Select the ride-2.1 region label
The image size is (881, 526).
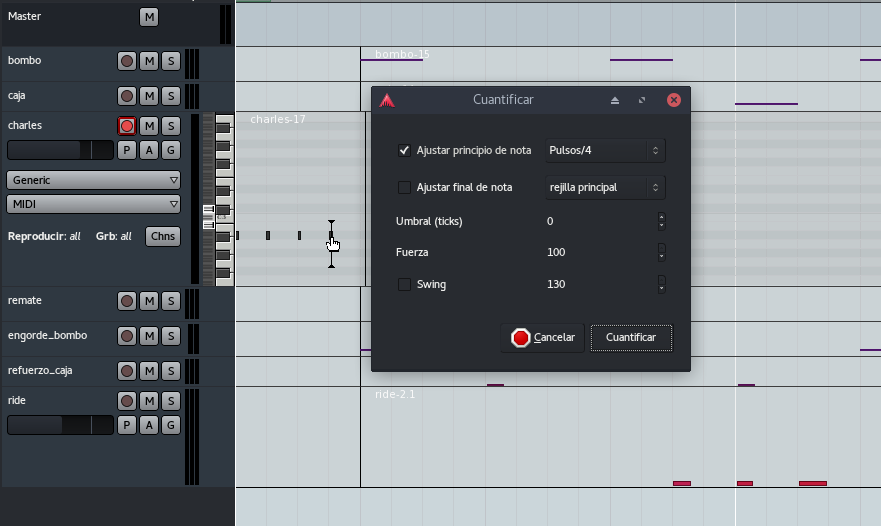[x=395, y=394]
